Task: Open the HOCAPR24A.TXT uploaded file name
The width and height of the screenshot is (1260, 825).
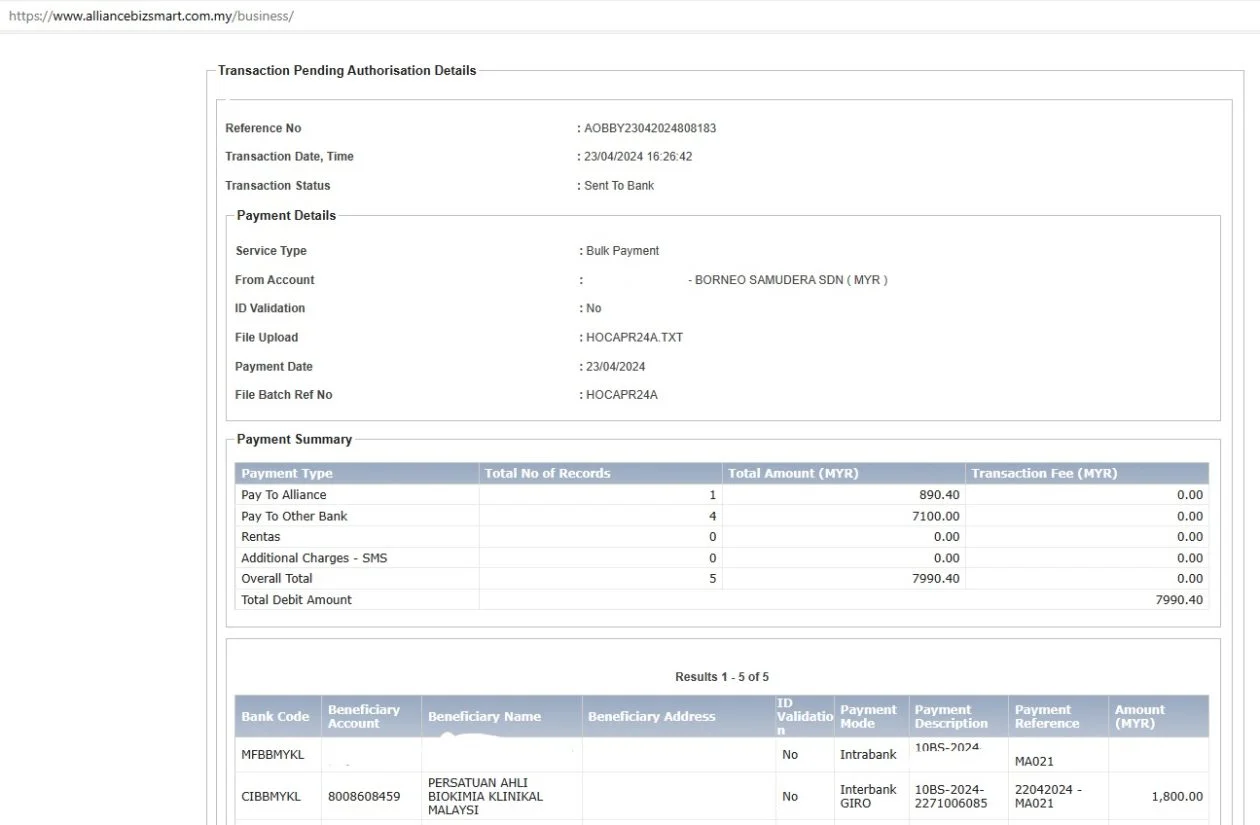Action: click(x=634, y=338)
